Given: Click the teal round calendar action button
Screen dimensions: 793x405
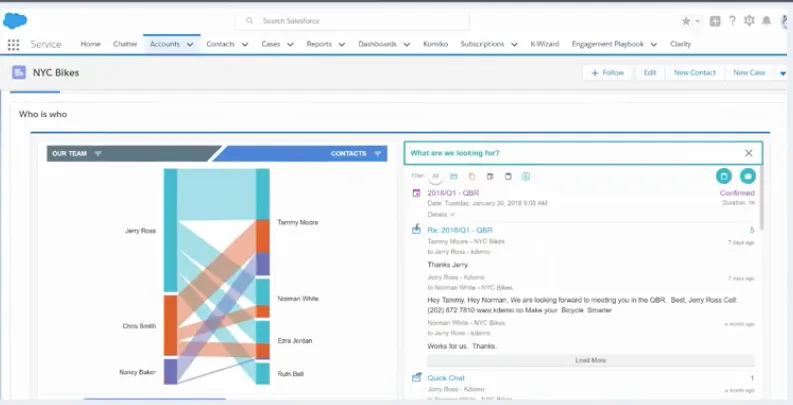Looking at the screenshot, I should click(724, 176).
